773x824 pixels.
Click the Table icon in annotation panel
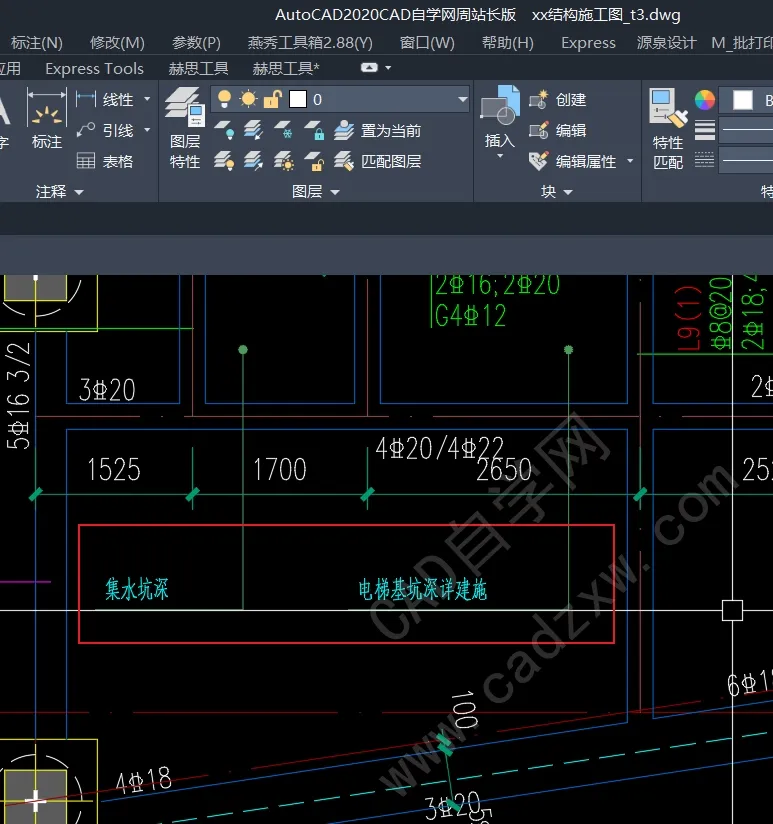pyautogui.click(x=86, y=161)
